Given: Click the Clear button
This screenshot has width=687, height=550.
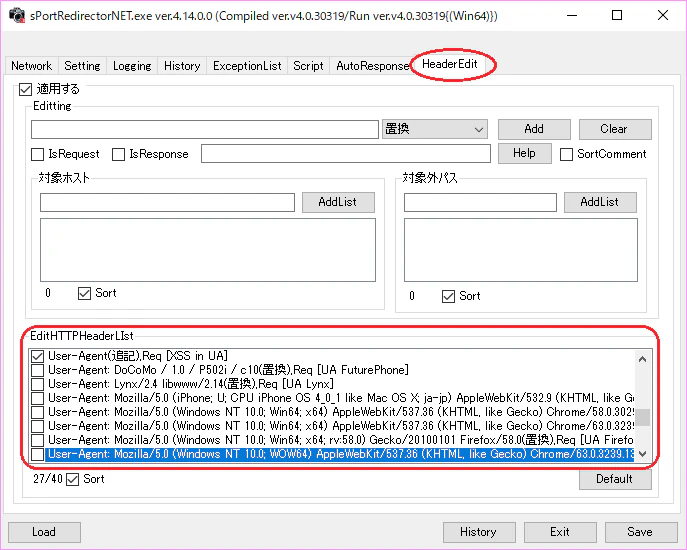Looking at the screenshot, I should [615, 129].
